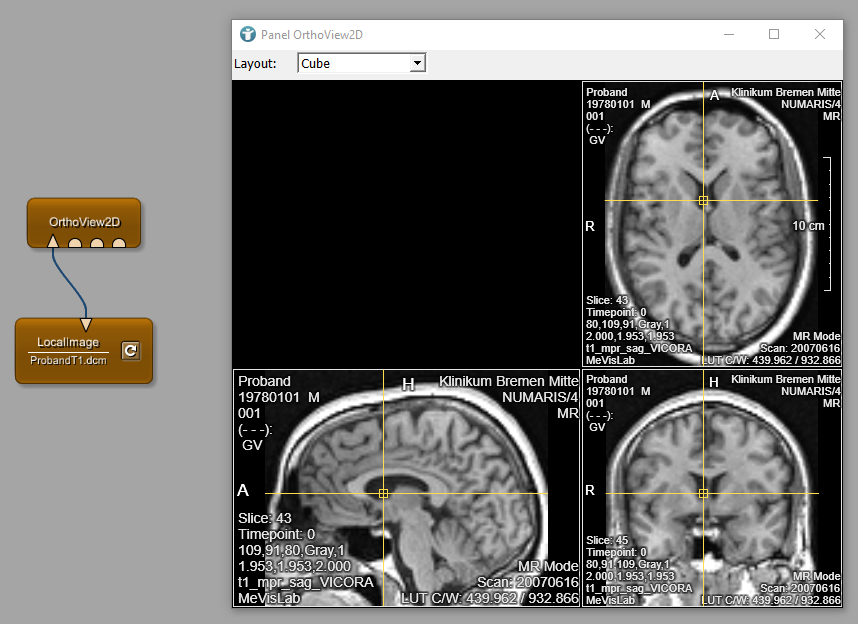Click the LocalImage triangle output connector
The image size is (858, 624).
coord(86,324)
